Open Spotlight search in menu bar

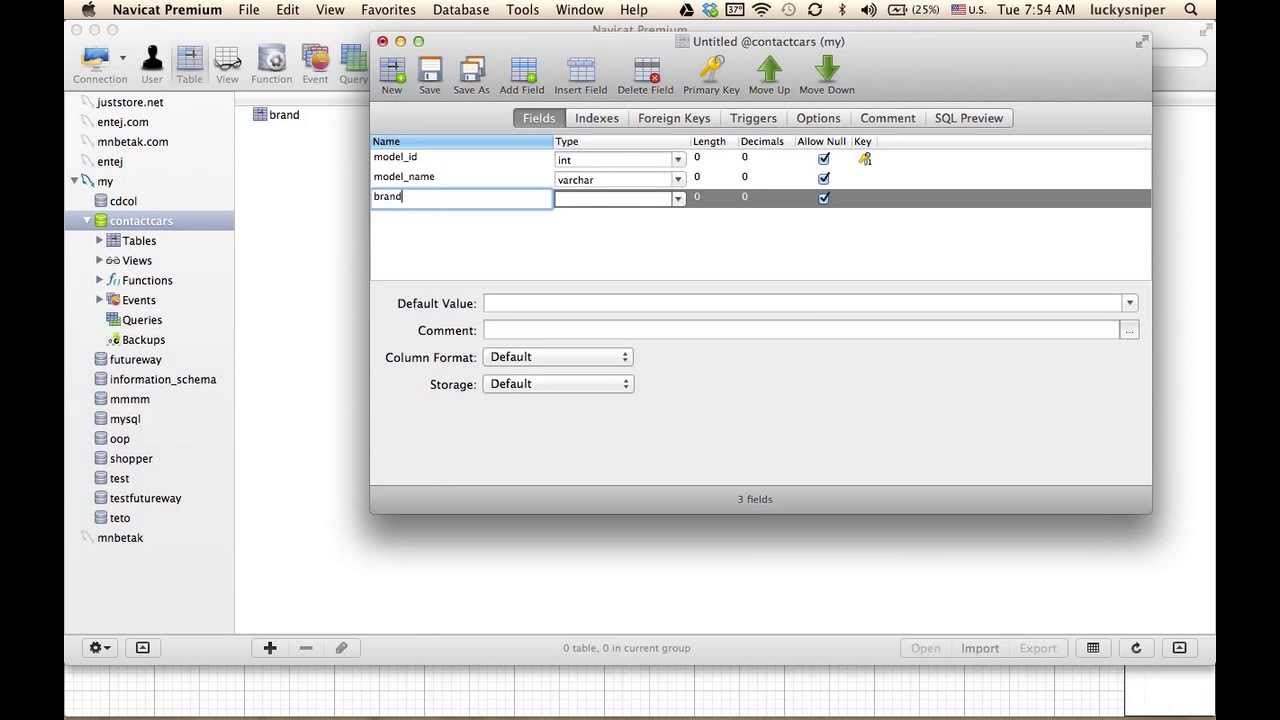tap(1191, 10)
